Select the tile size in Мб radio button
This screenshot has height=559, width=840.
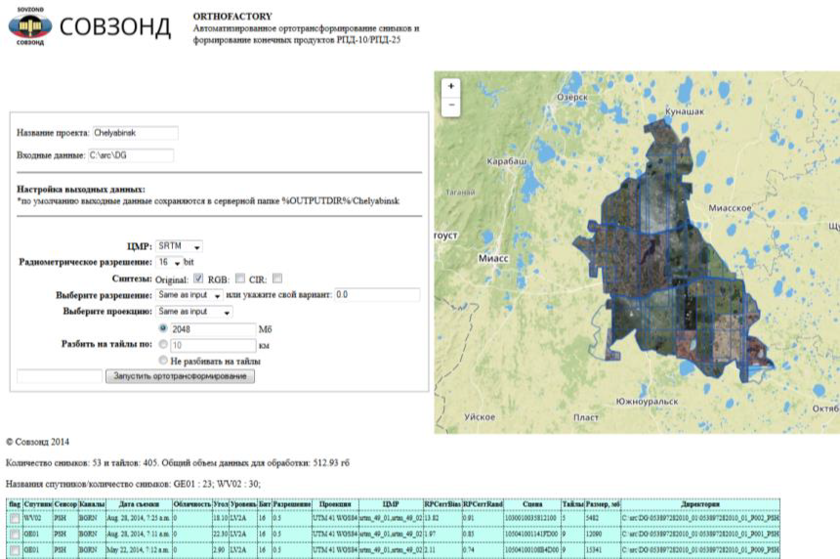click(x=164, y=328)
